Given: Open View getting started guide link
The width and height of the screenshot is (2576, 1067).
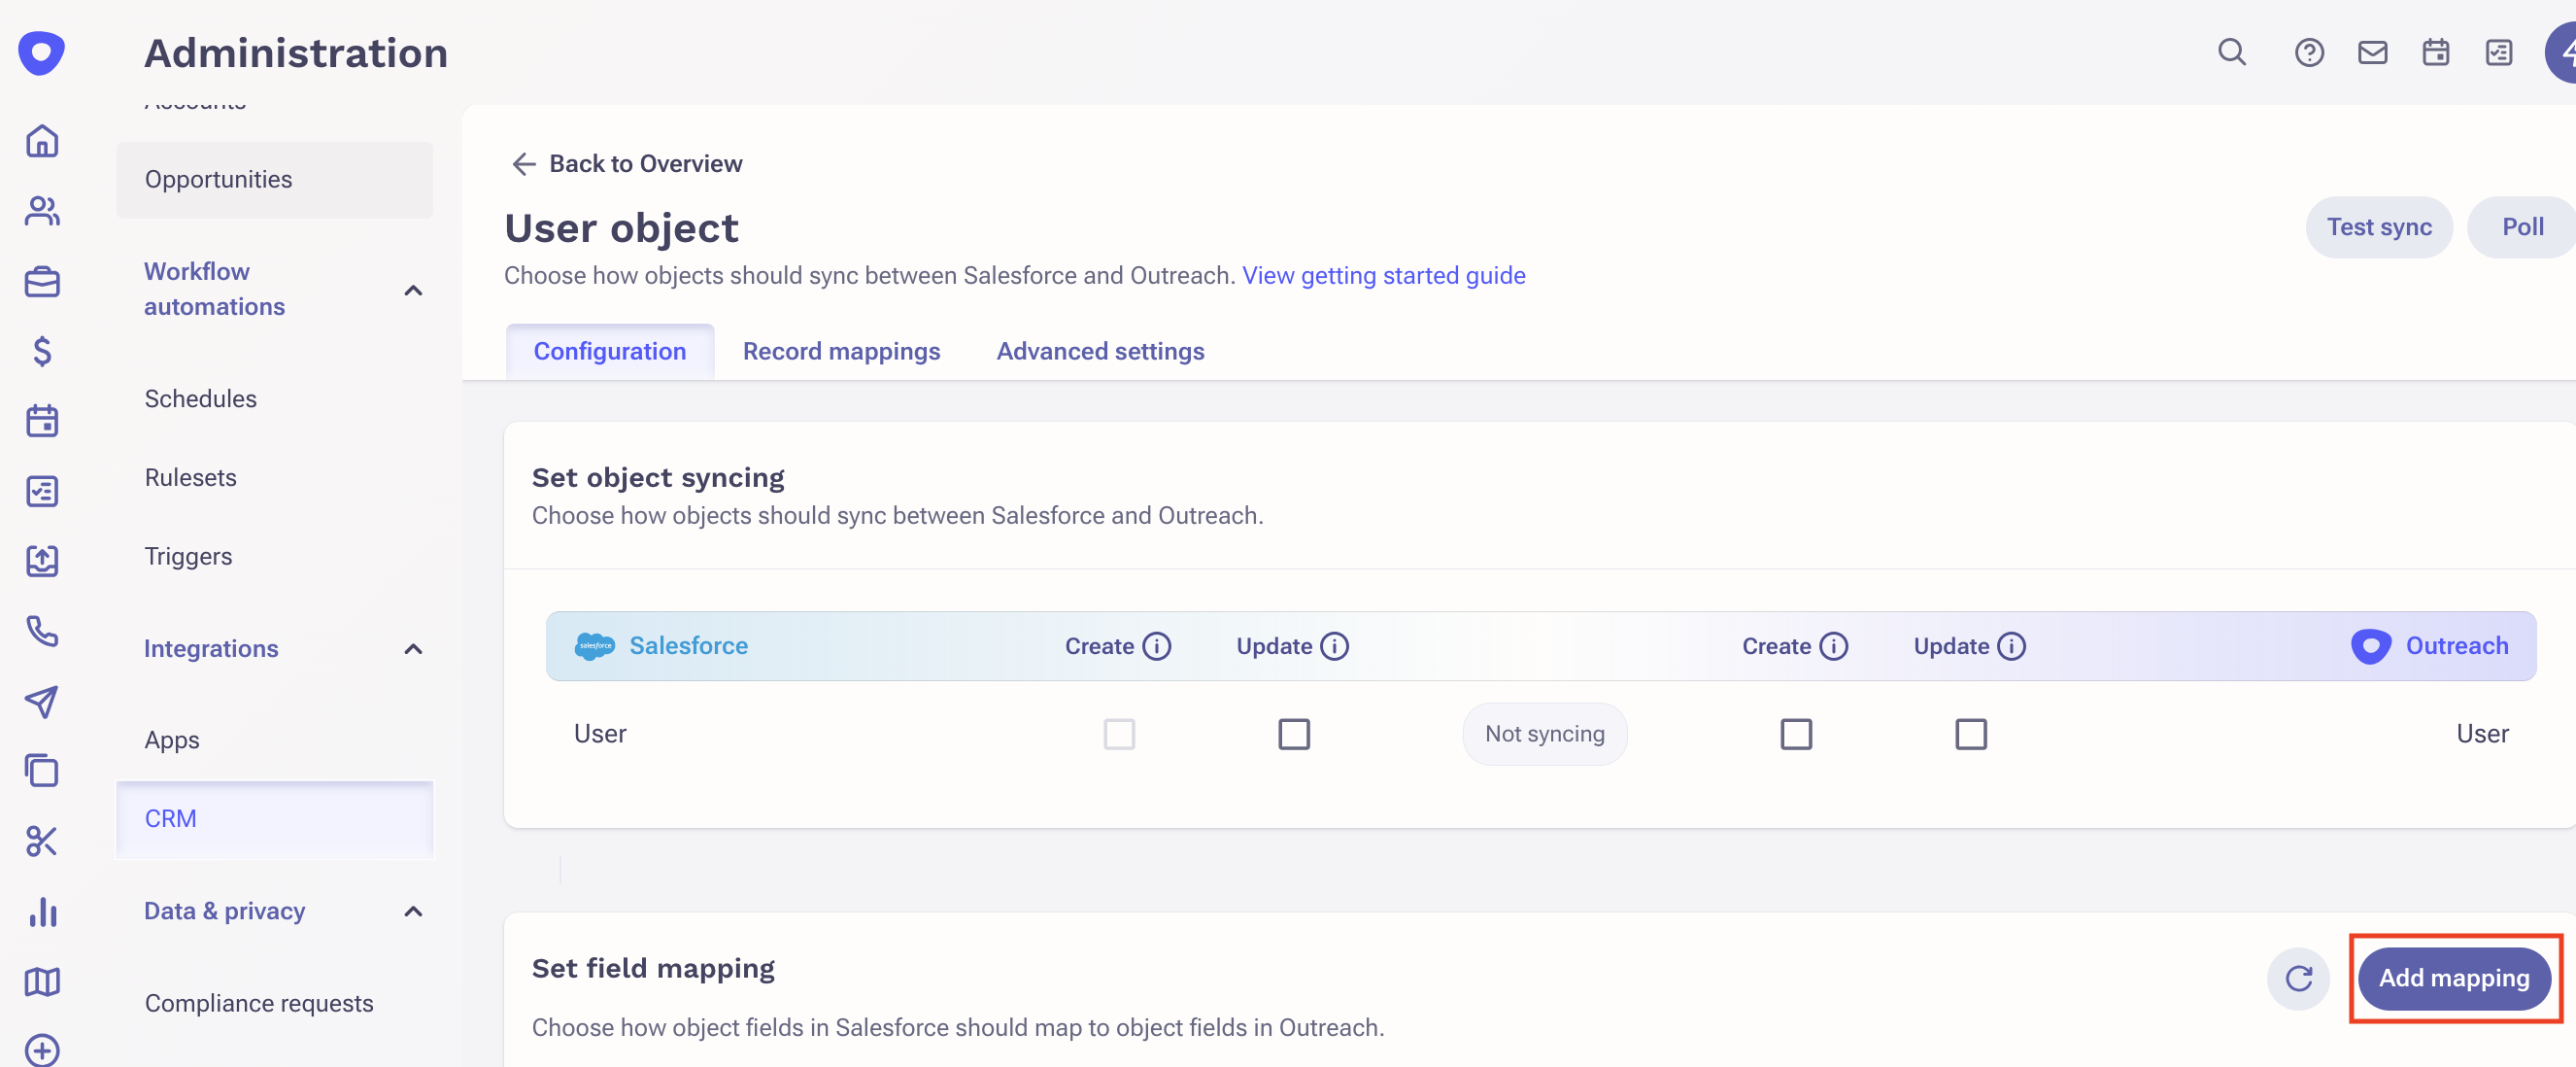Looking at the screenshot, I should [1383, 275].
